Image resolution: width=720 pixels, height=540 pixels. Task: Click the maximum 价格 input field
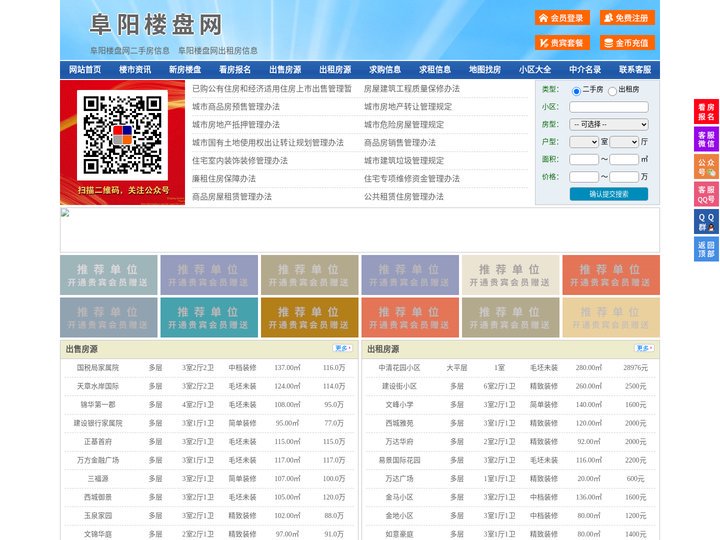tap(624, 177)
